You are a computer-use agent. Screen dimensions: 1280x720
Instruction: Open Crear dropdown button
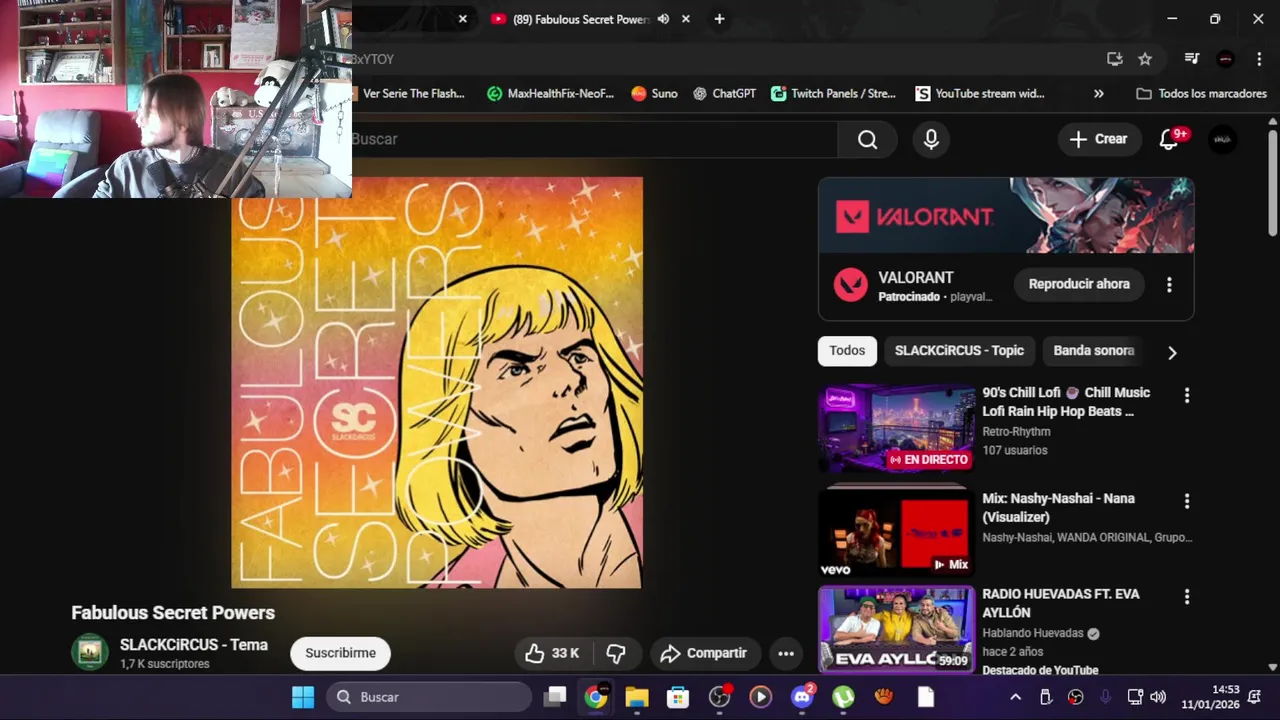click(1098, 139)
